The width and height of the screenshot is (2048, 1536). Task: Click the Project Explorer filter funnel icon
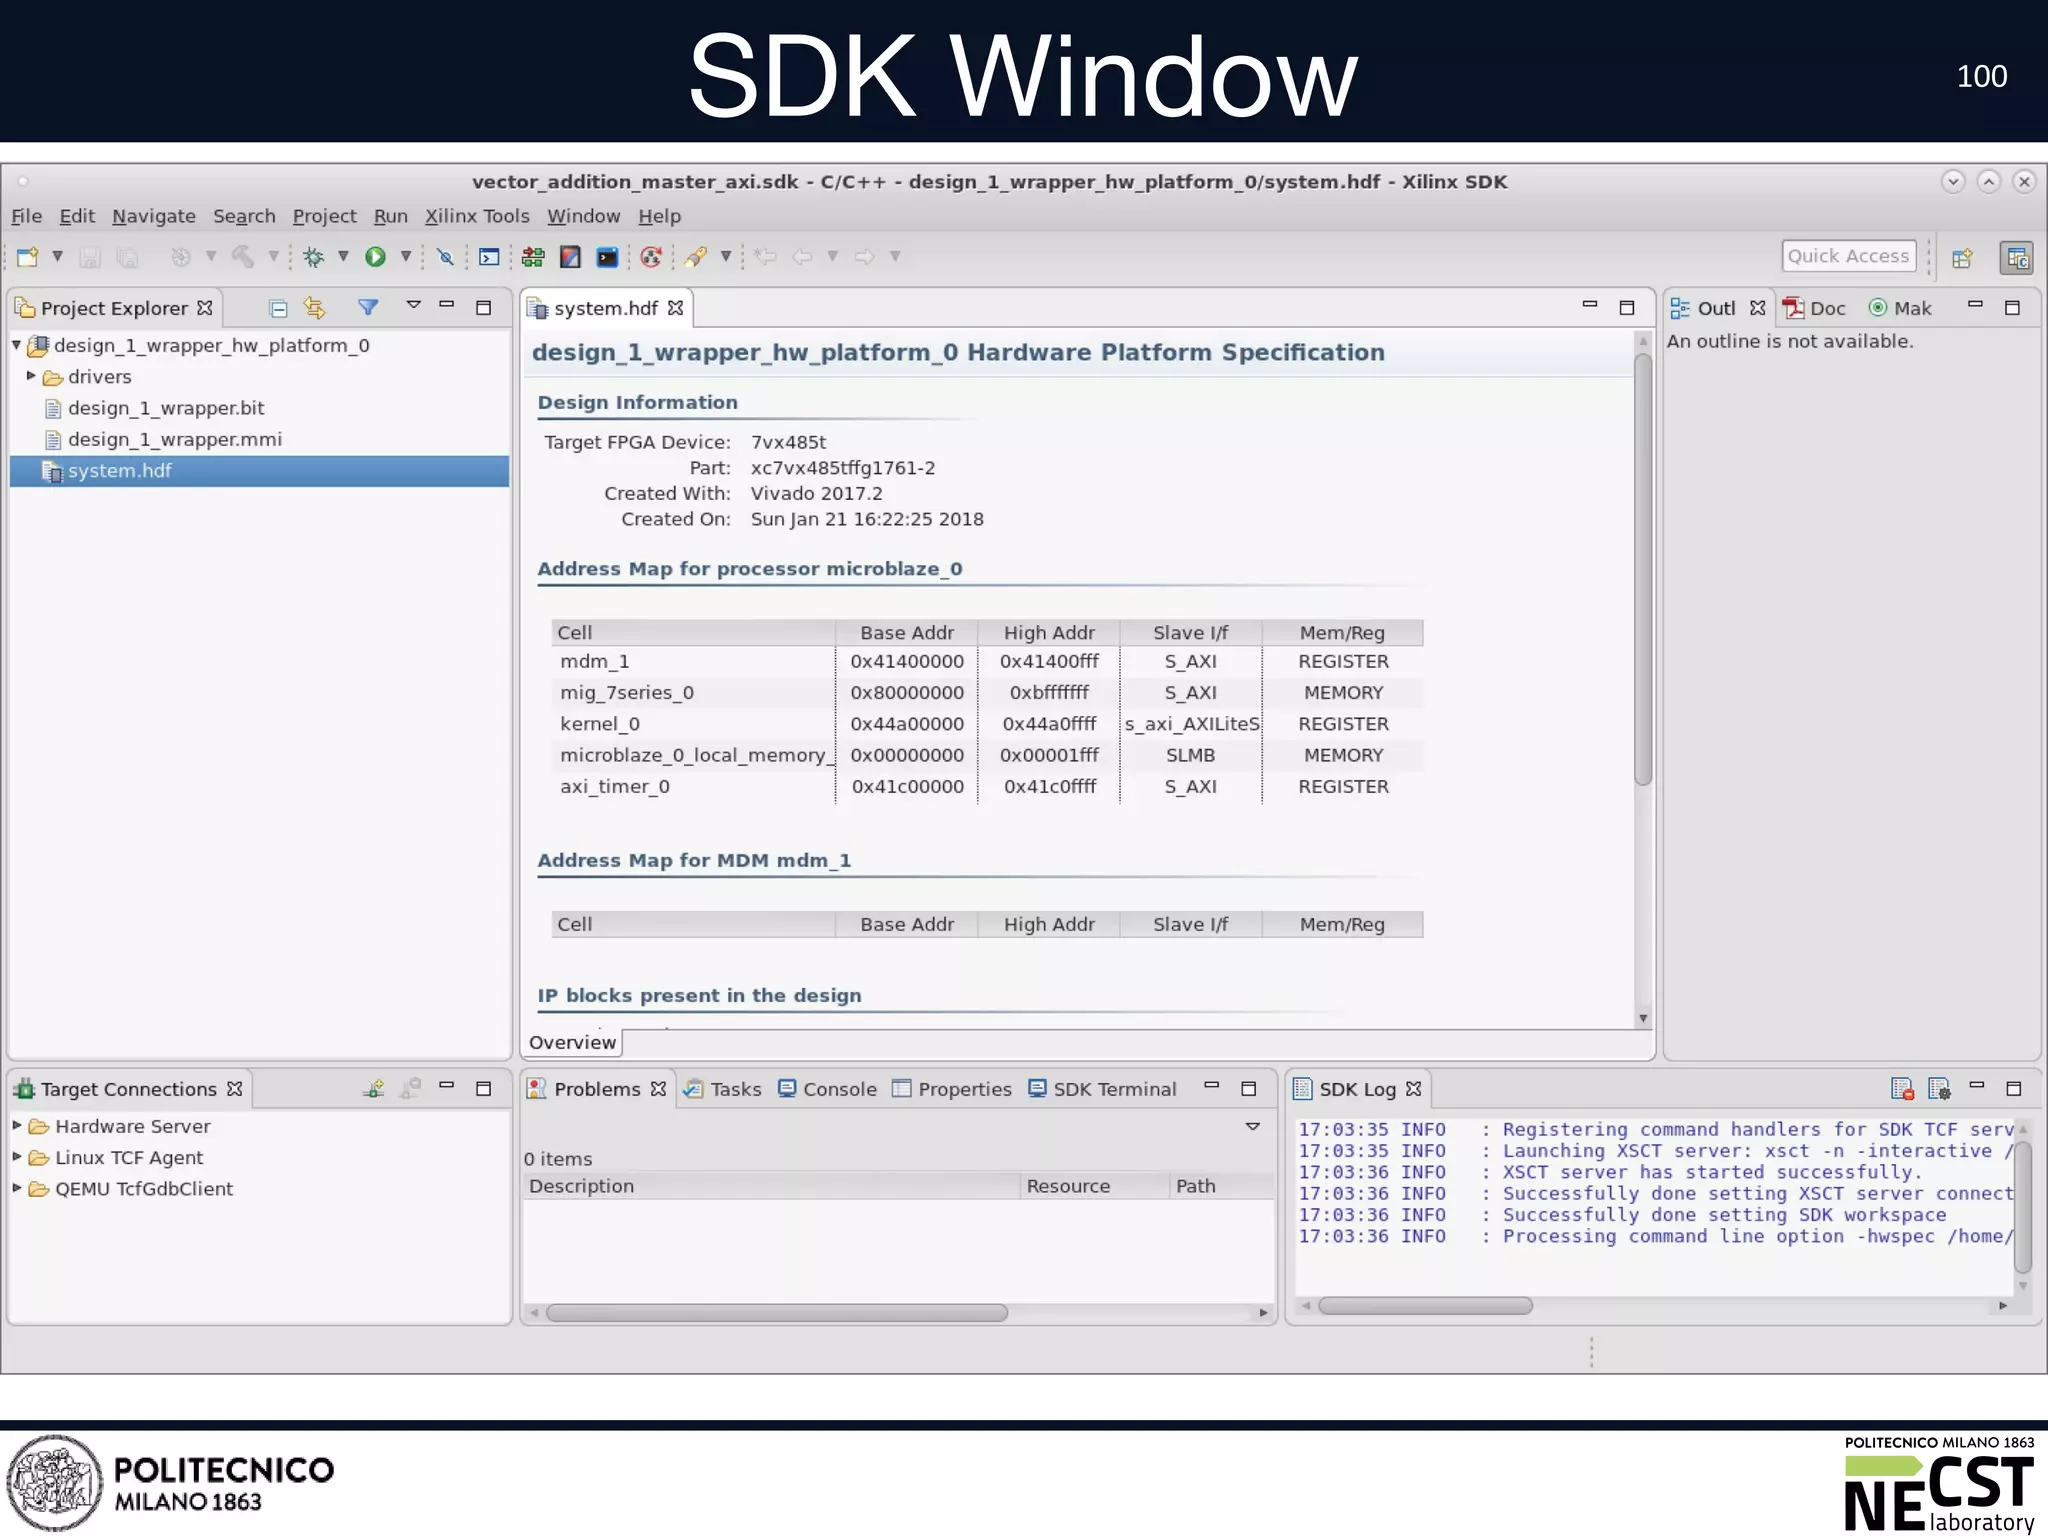point(368,307)
